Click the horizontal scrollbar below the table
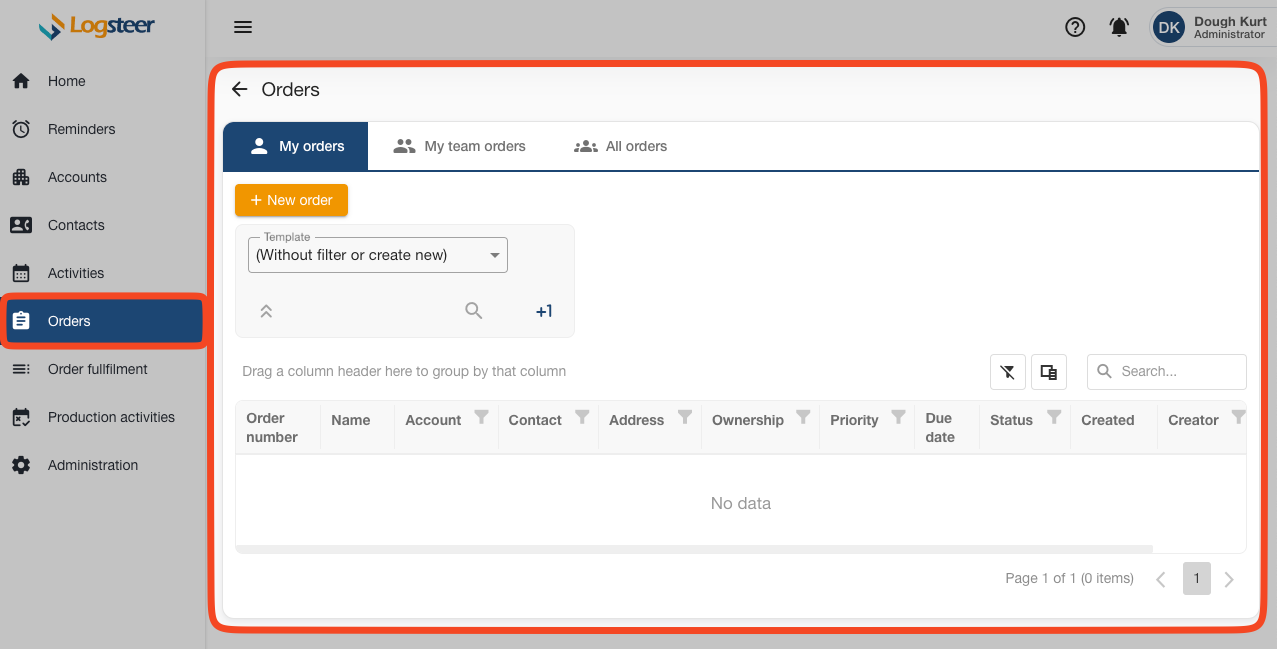This screenshot has height=649, width=1277. pos(694,549)
